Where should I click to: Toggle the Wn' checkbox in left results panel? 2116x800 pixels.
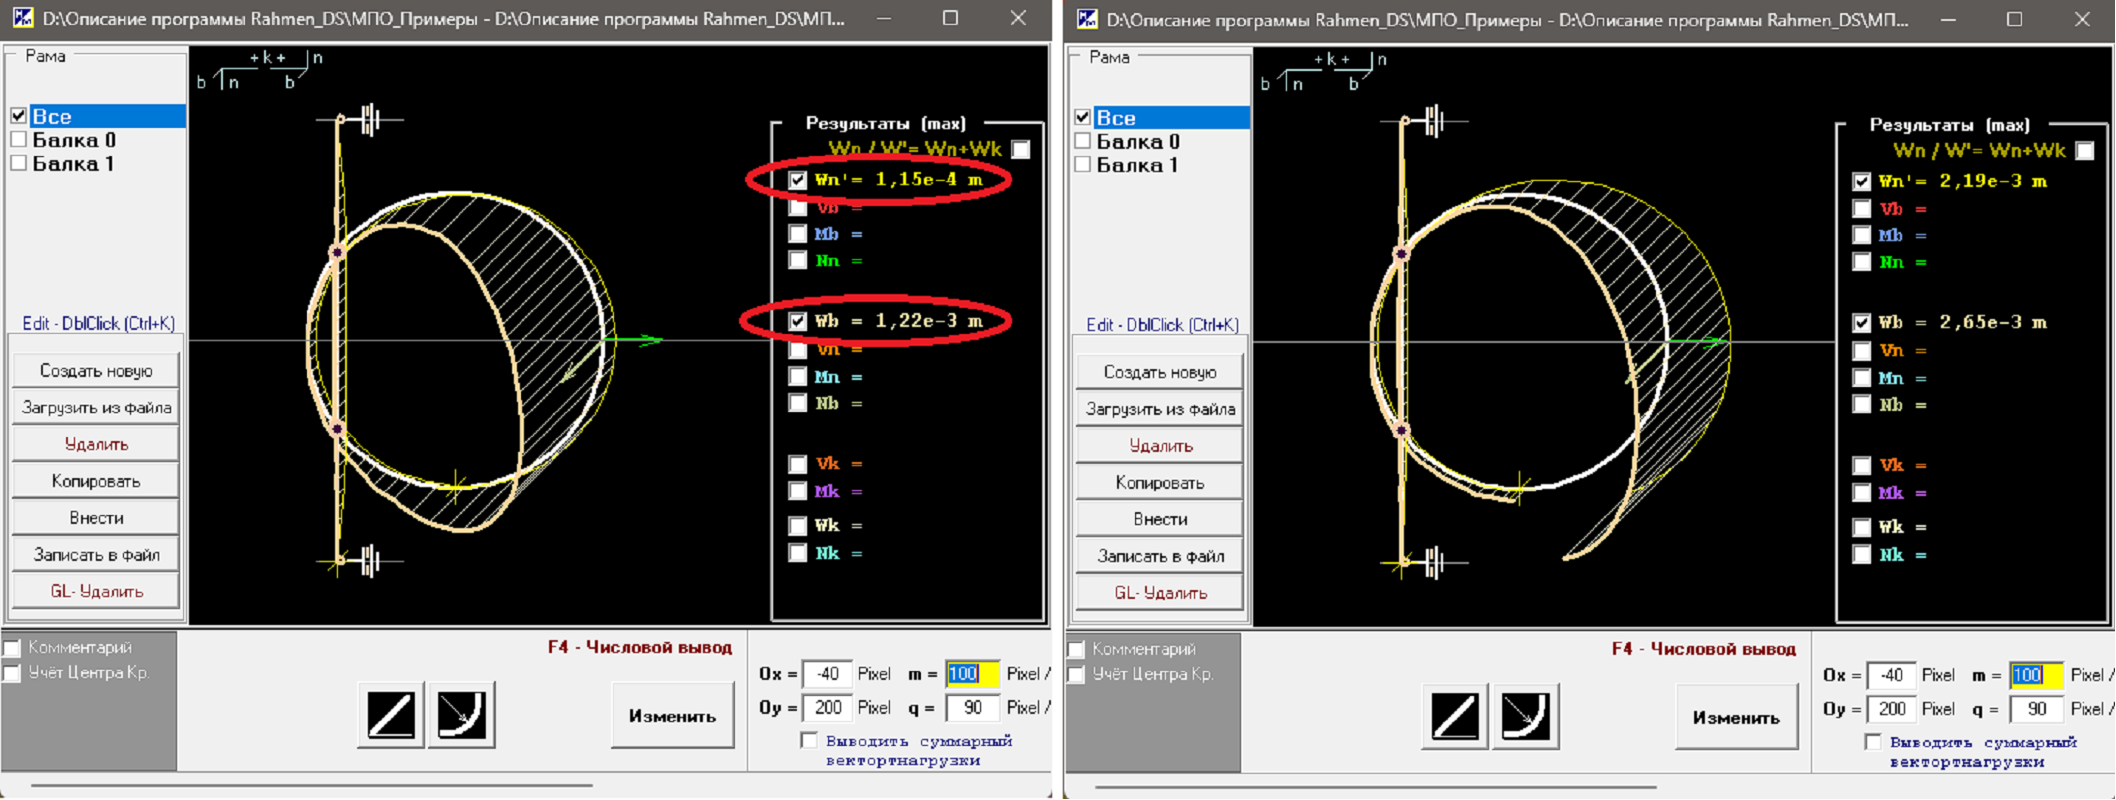pos(797,181)
